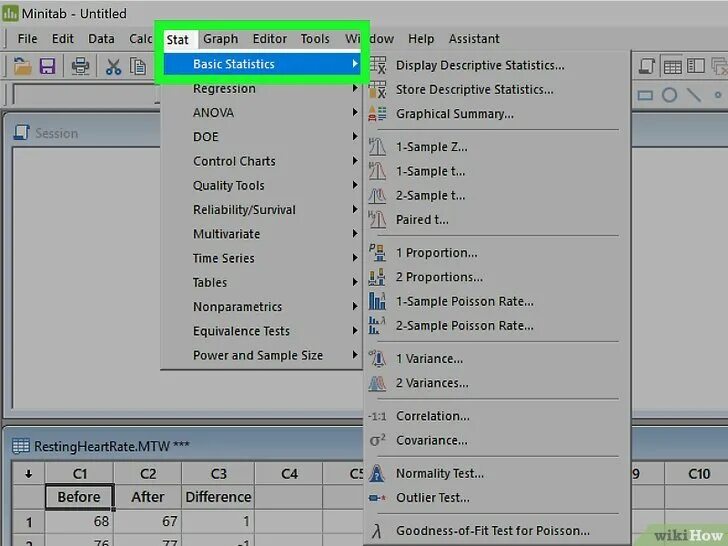Click the cell containing 68 in row 1

[x=79, y=521]
